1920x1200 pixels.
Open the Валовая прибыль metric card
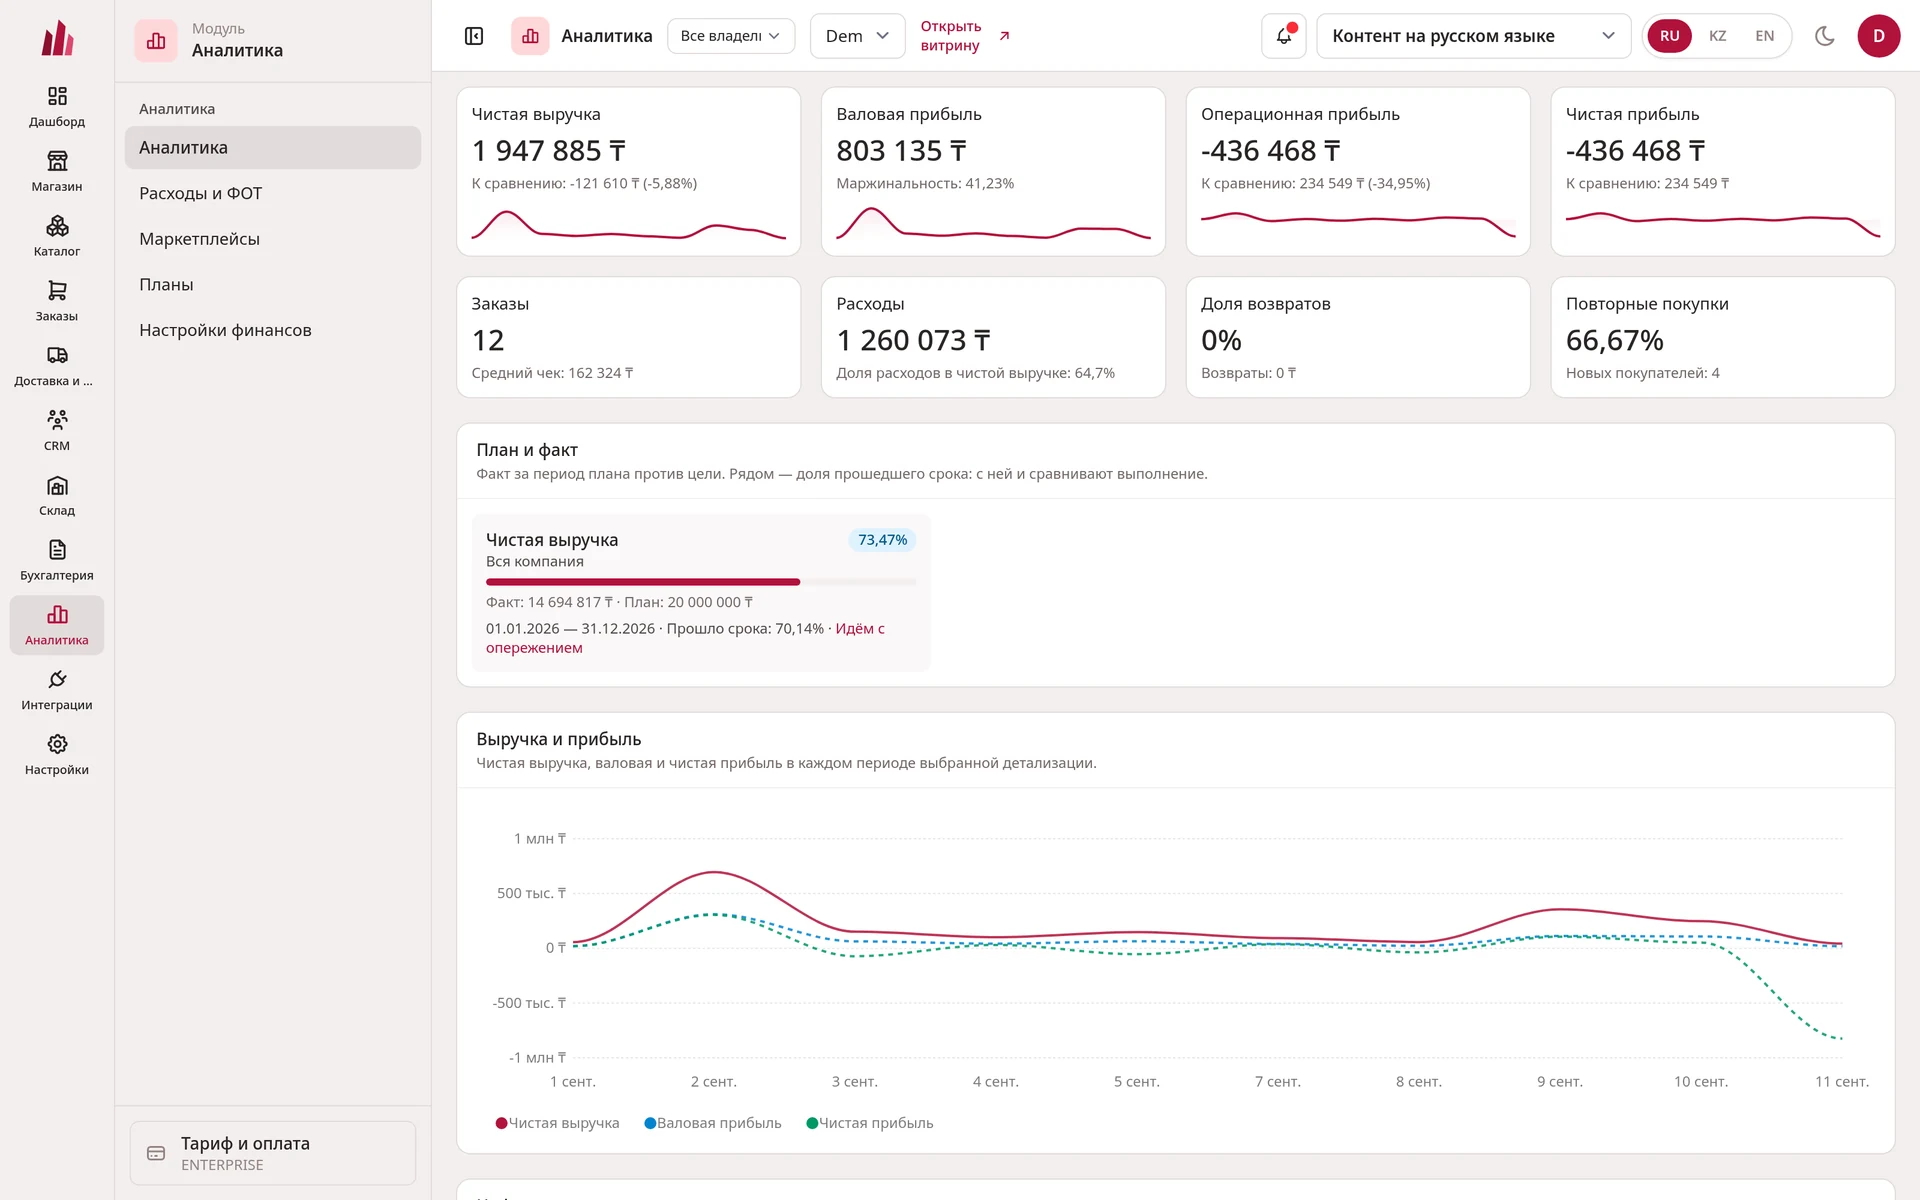993,171
